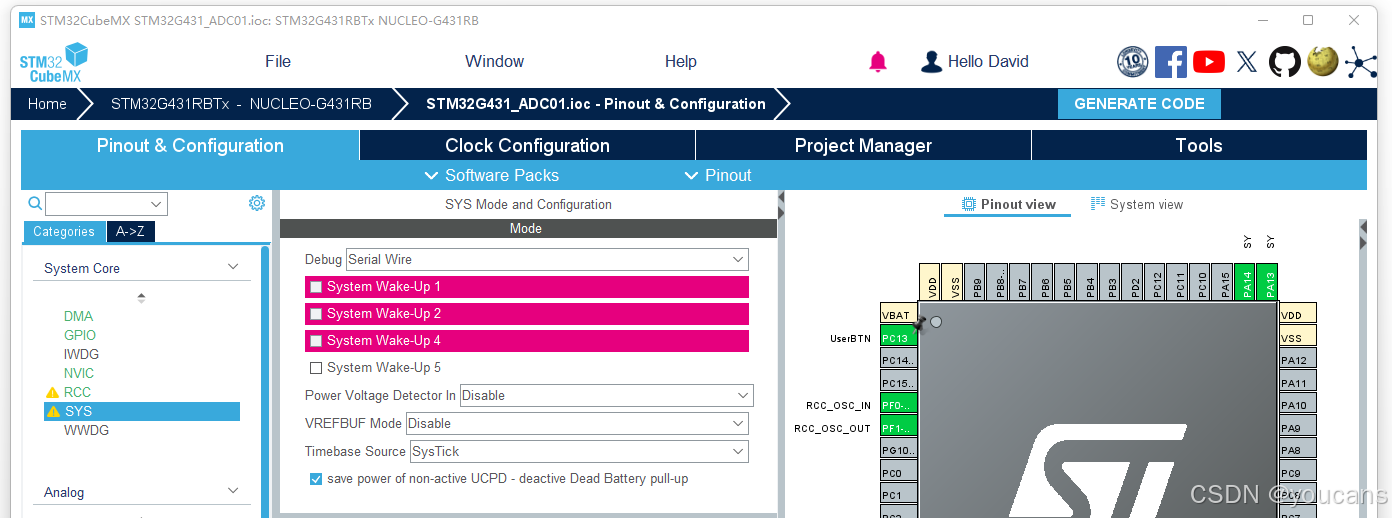This screenshot has width=1392, height=518.
Task: Select WWDG in System Core
Action: (86, 430)
